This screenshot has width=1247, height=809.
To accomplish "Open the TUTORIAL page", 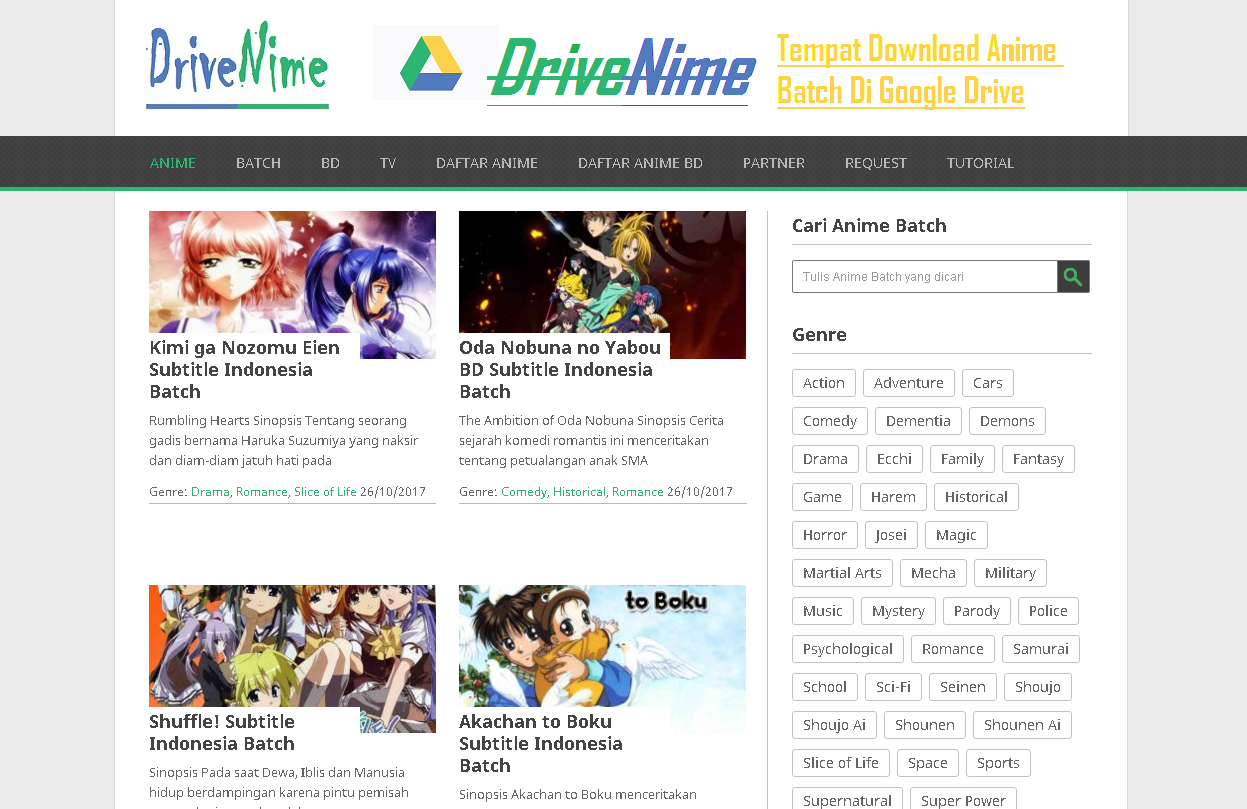I will [x=980, y=163].
